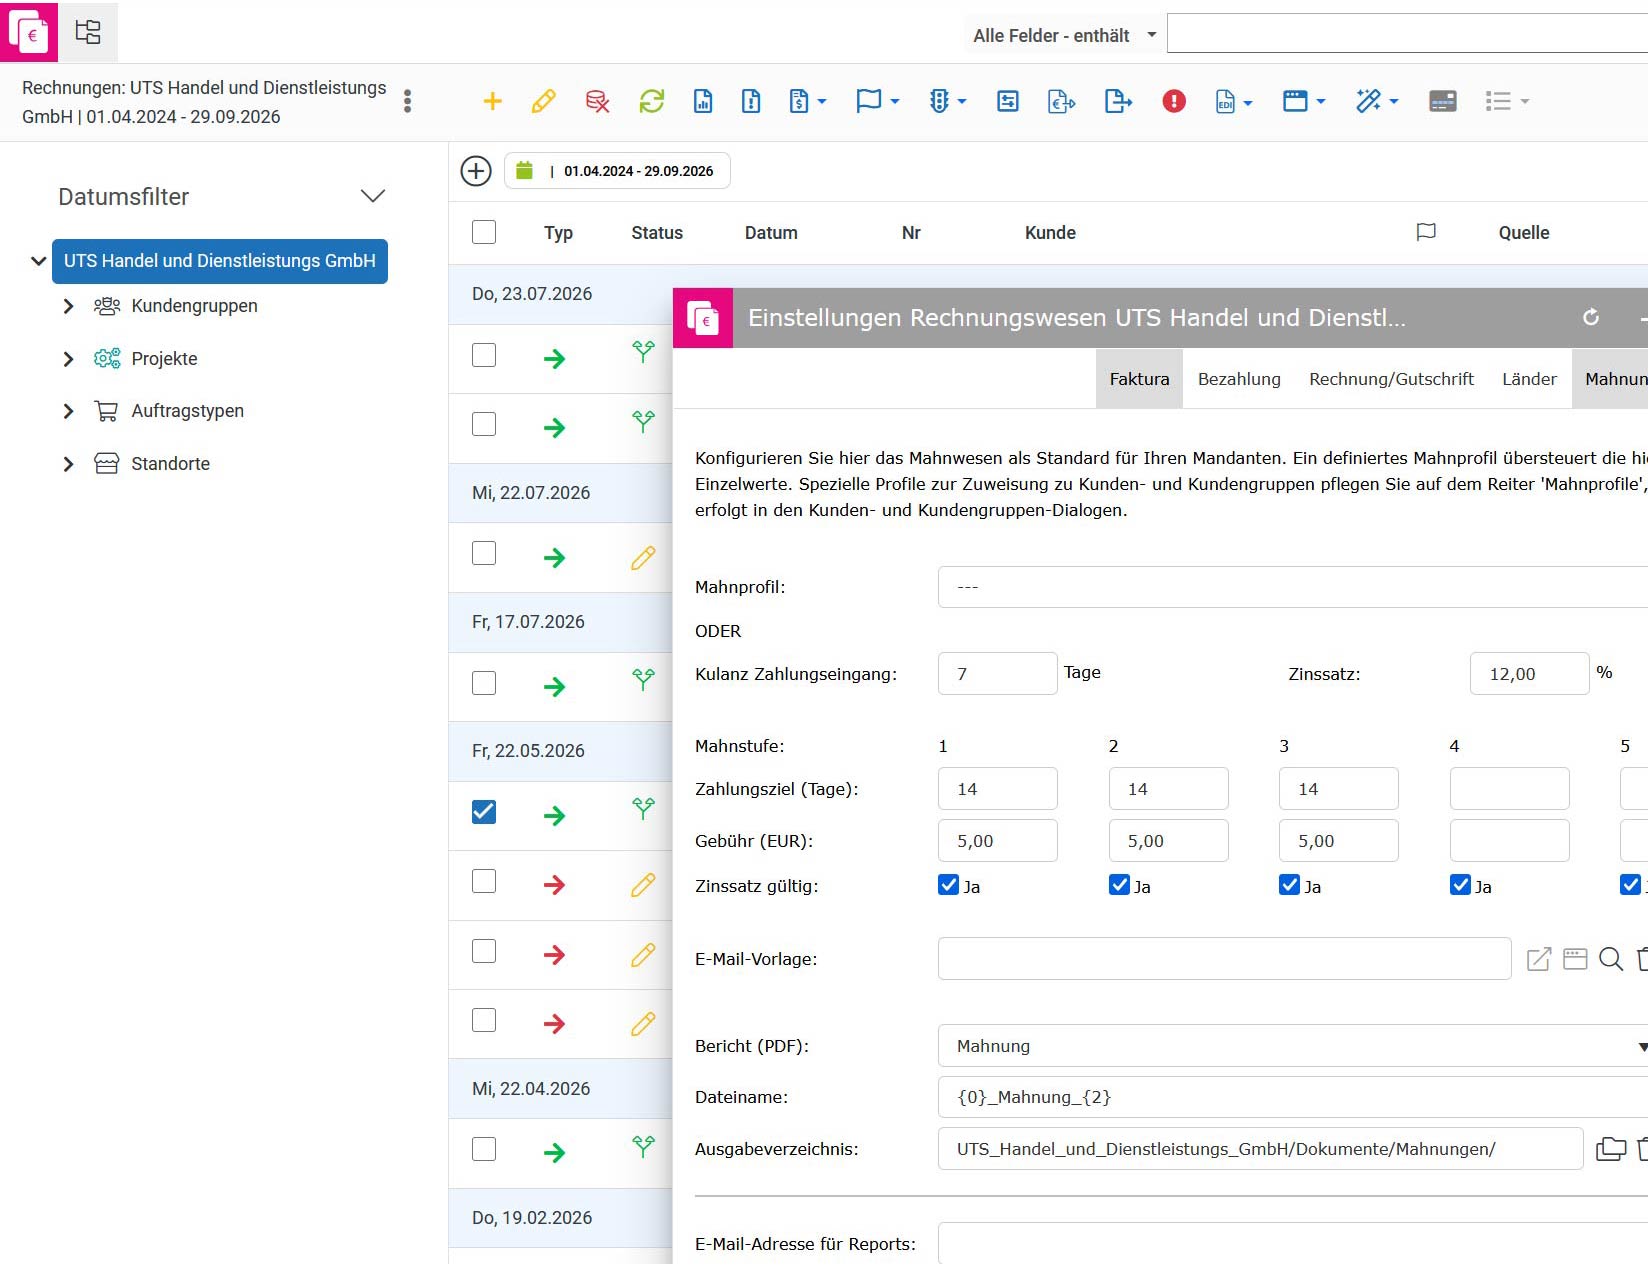Click the yellow pencil edit icon in toolbar
This screenshot has height=1265, width=1648.
click(x=544, y=101)
